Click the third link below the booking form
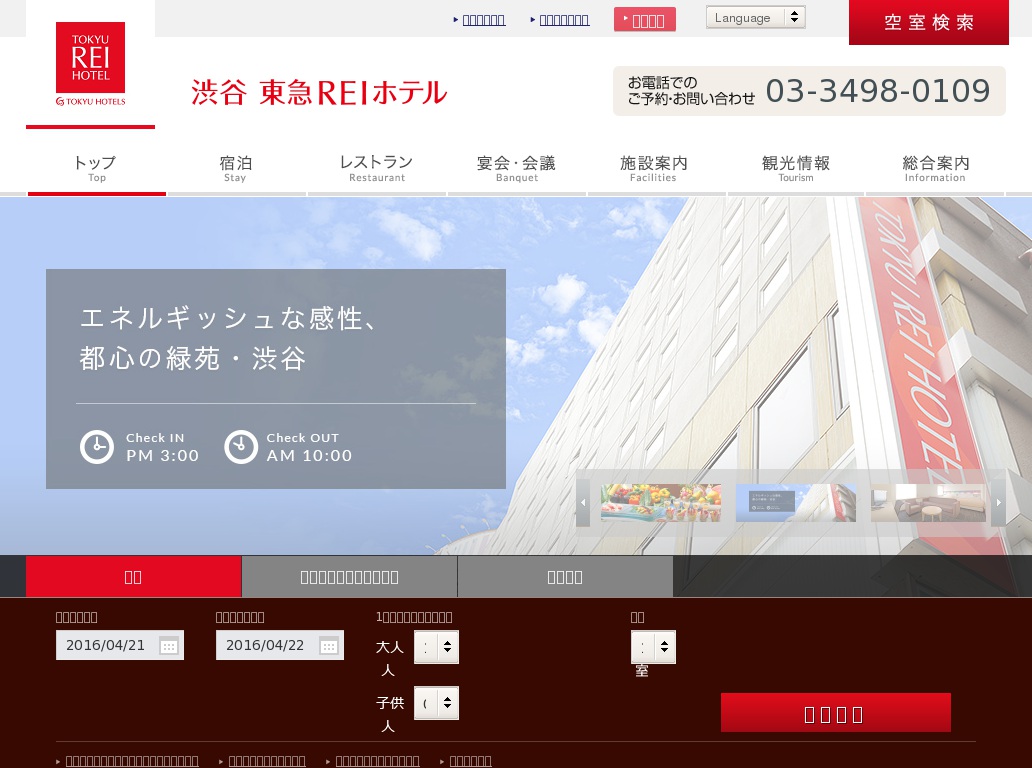The width and height of the screenshot is (1032, 768). pos(377,761)
